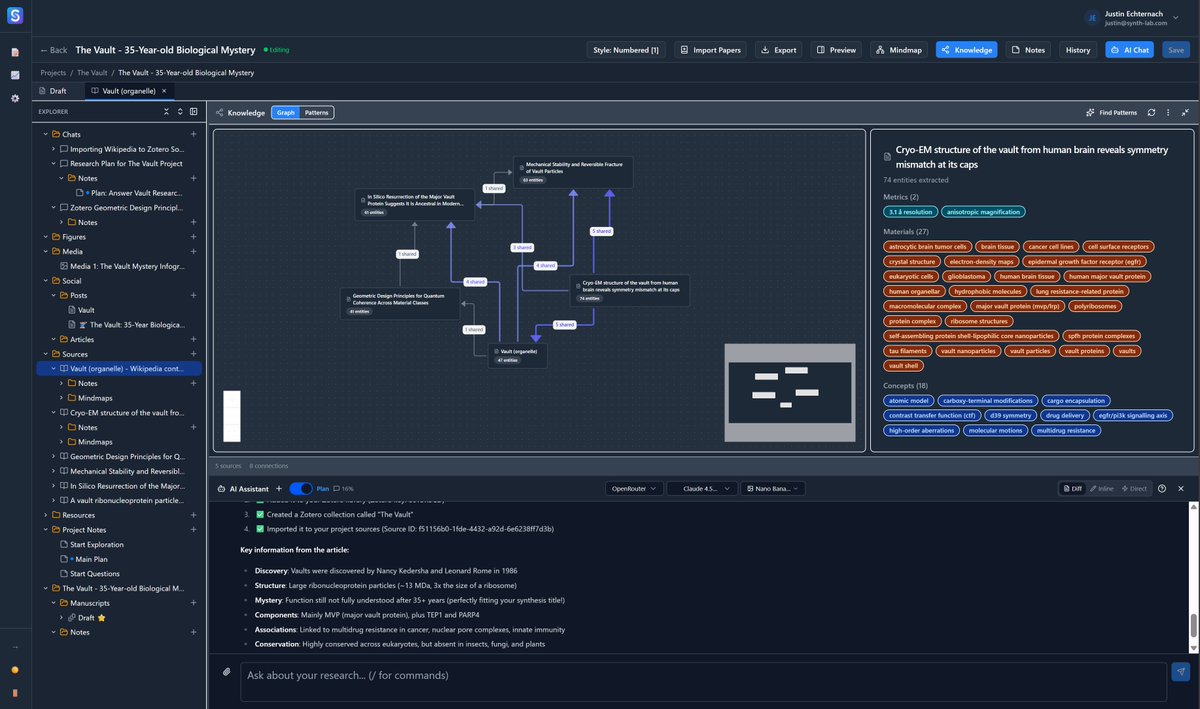Viewport: 1200px width, 709px height.
Task: Expand Geometric Design Principles source
Action: (54, 456)
